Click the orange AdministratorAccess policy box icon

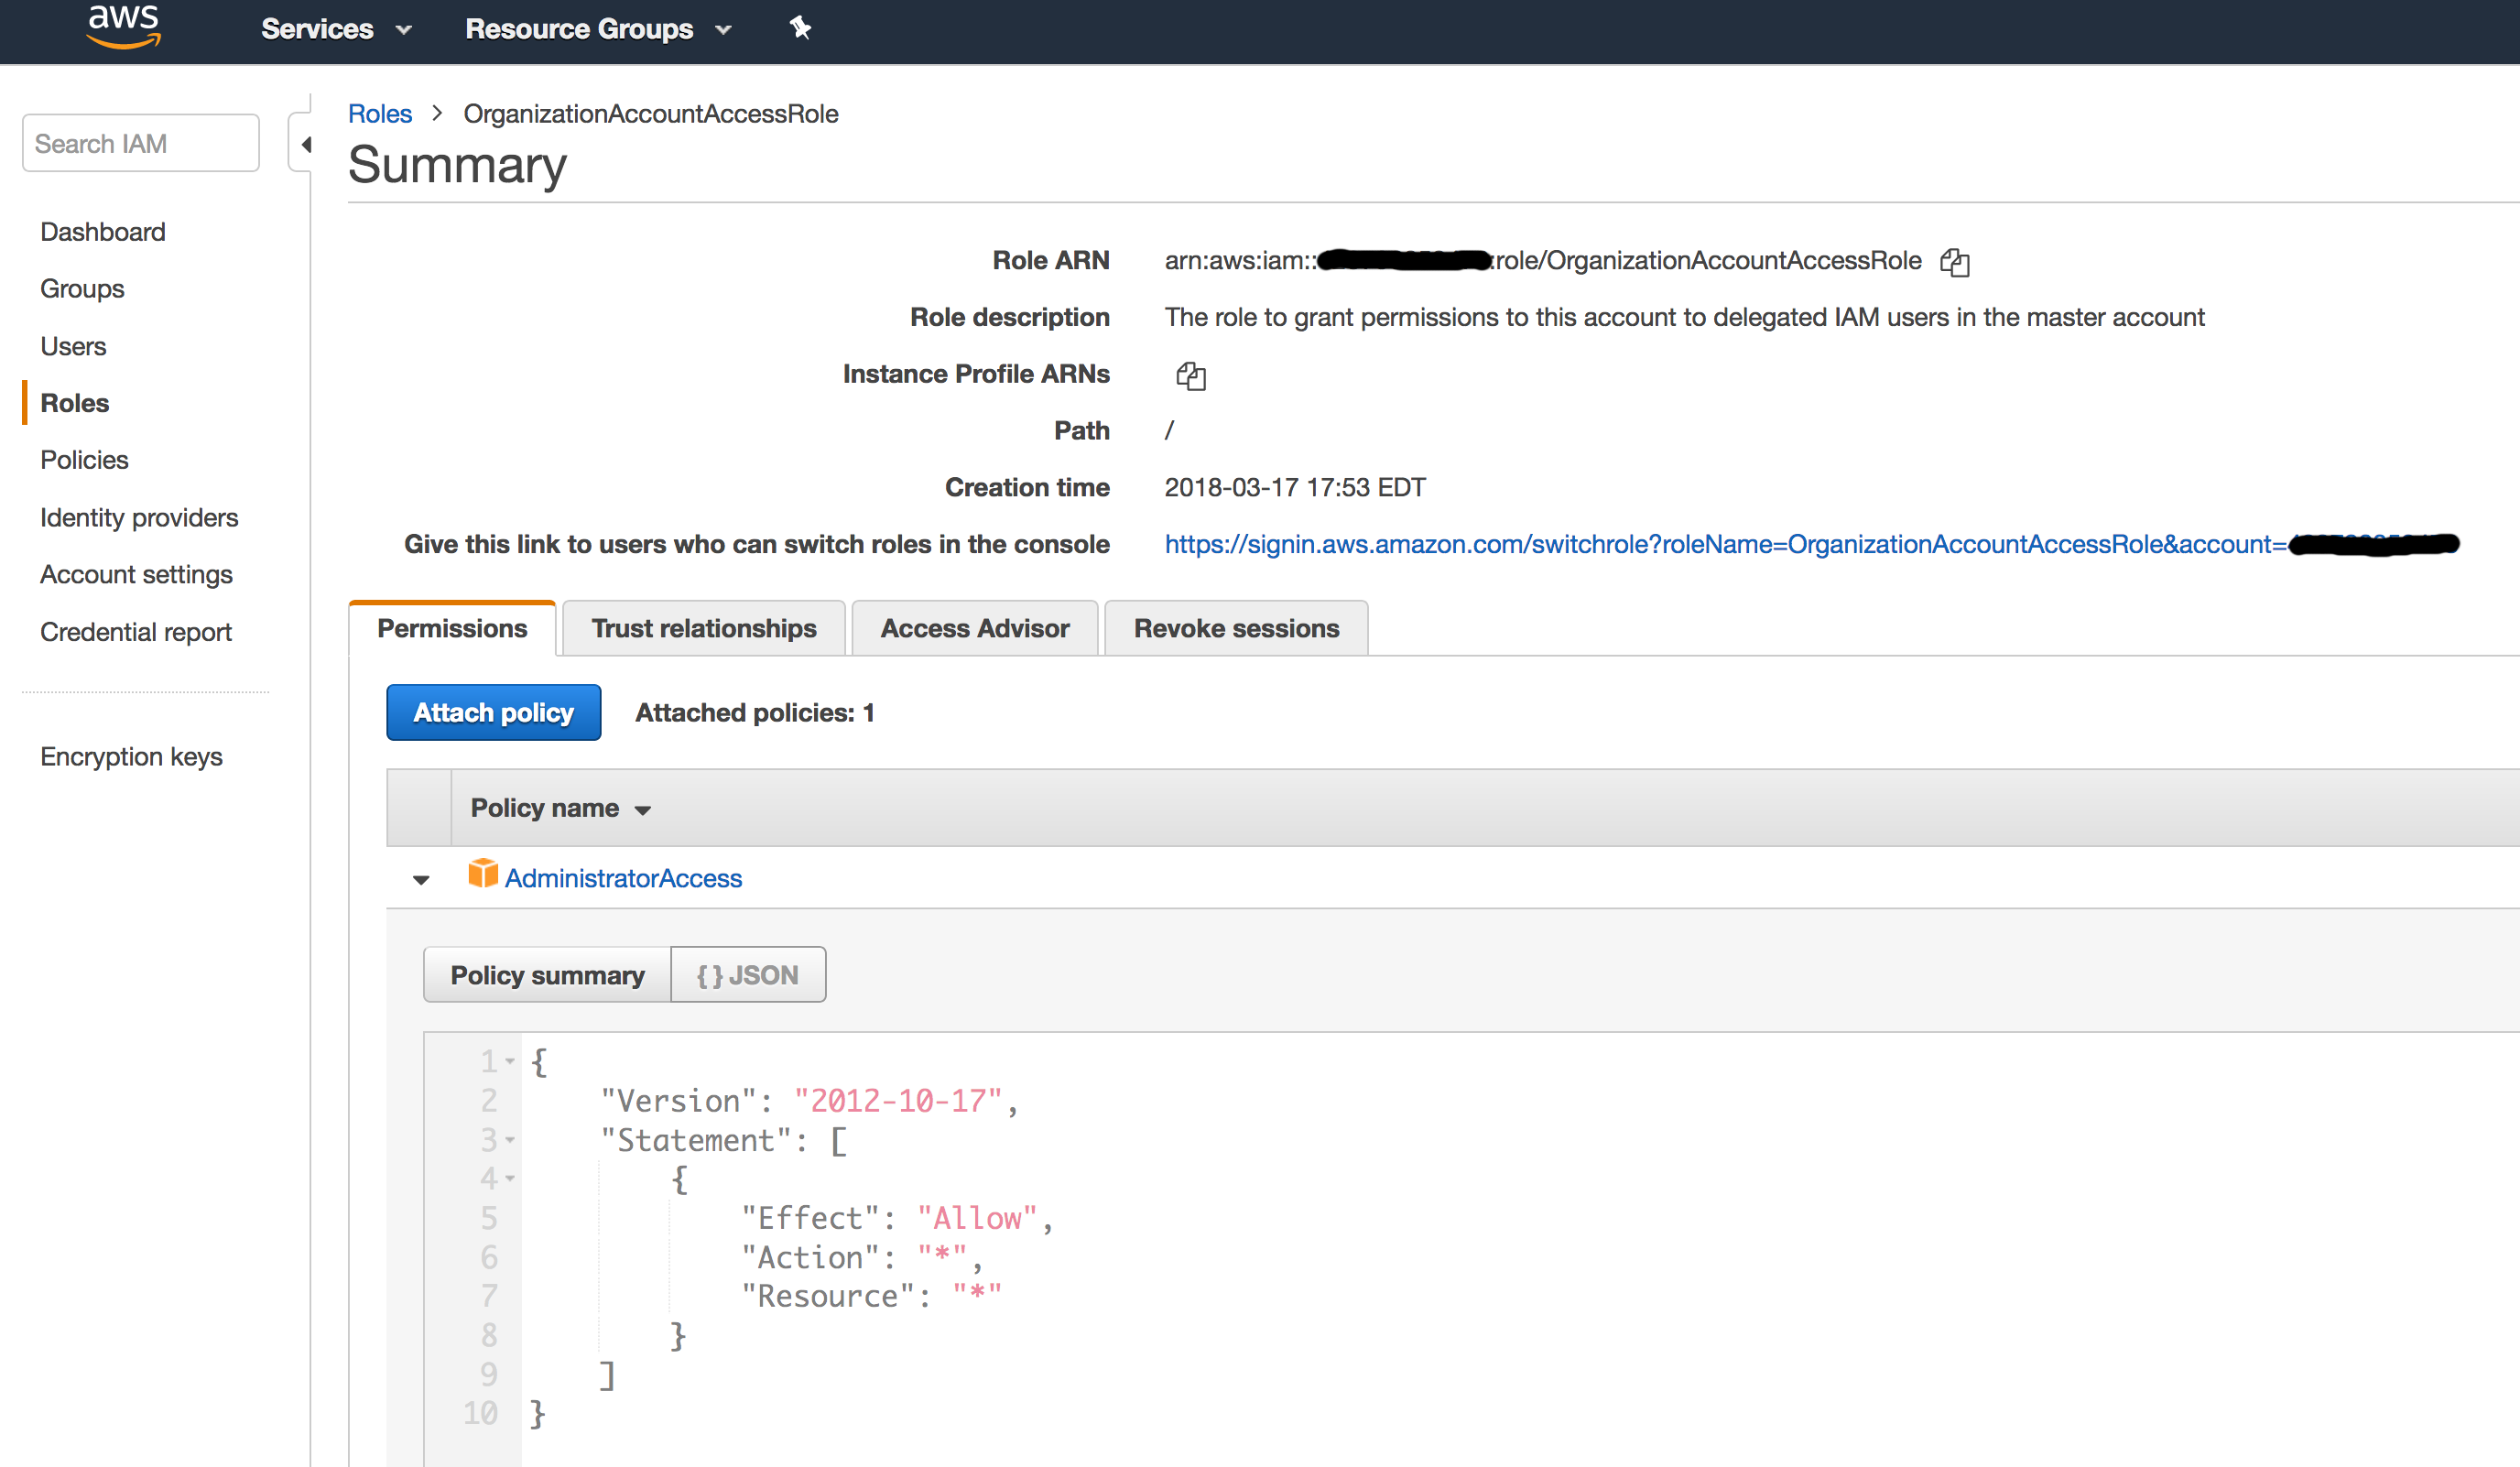pos(483,874)
